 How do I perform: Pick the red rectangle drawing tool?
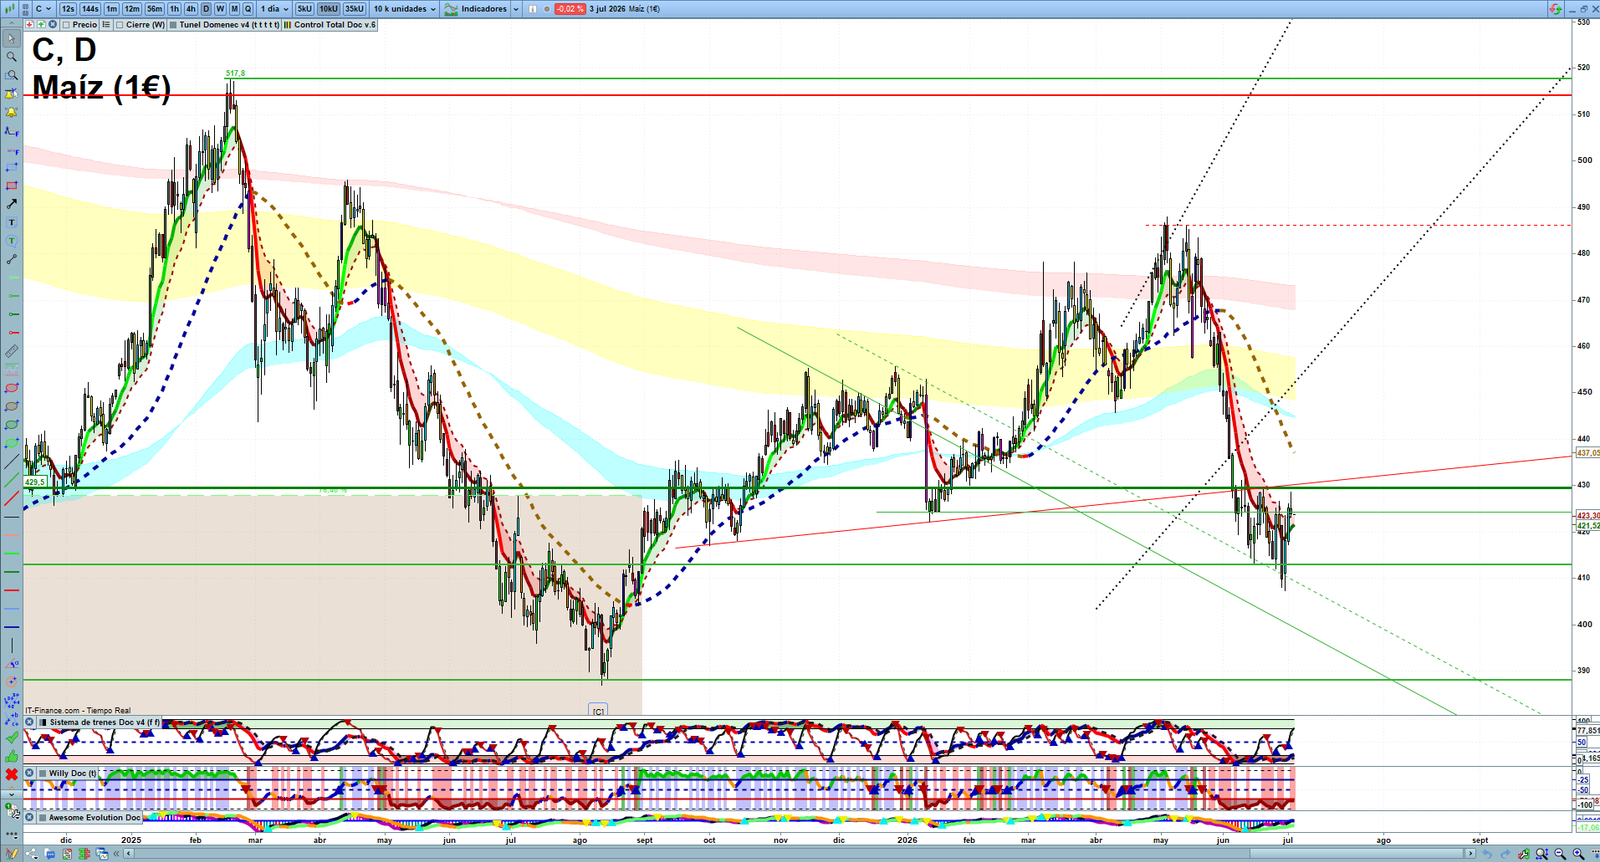pyautogui.click(x=12, y=185)
